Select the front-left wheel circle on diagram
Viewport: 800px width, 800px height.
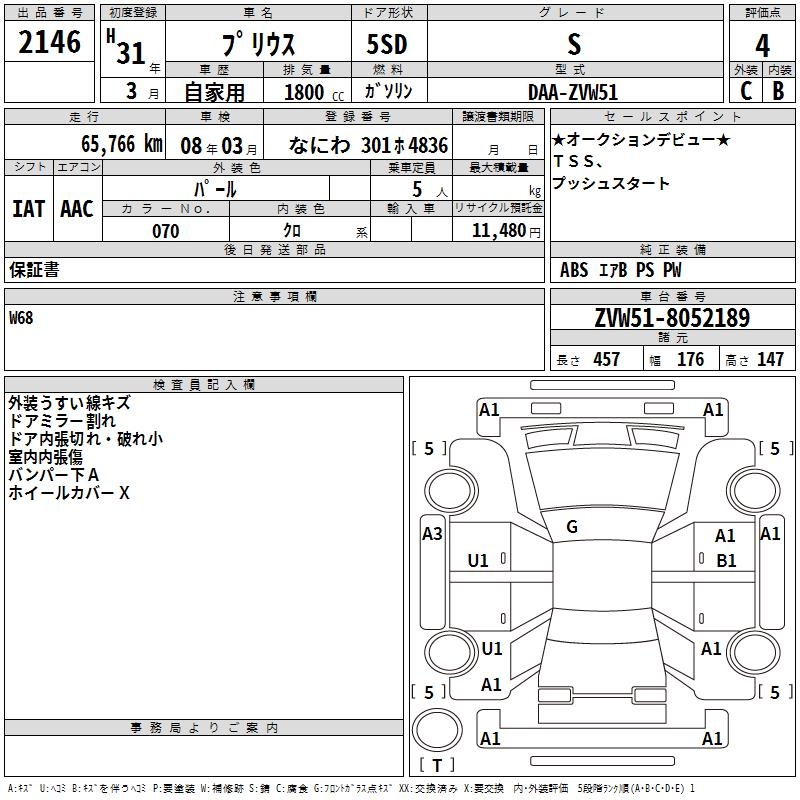pos(451,490)
